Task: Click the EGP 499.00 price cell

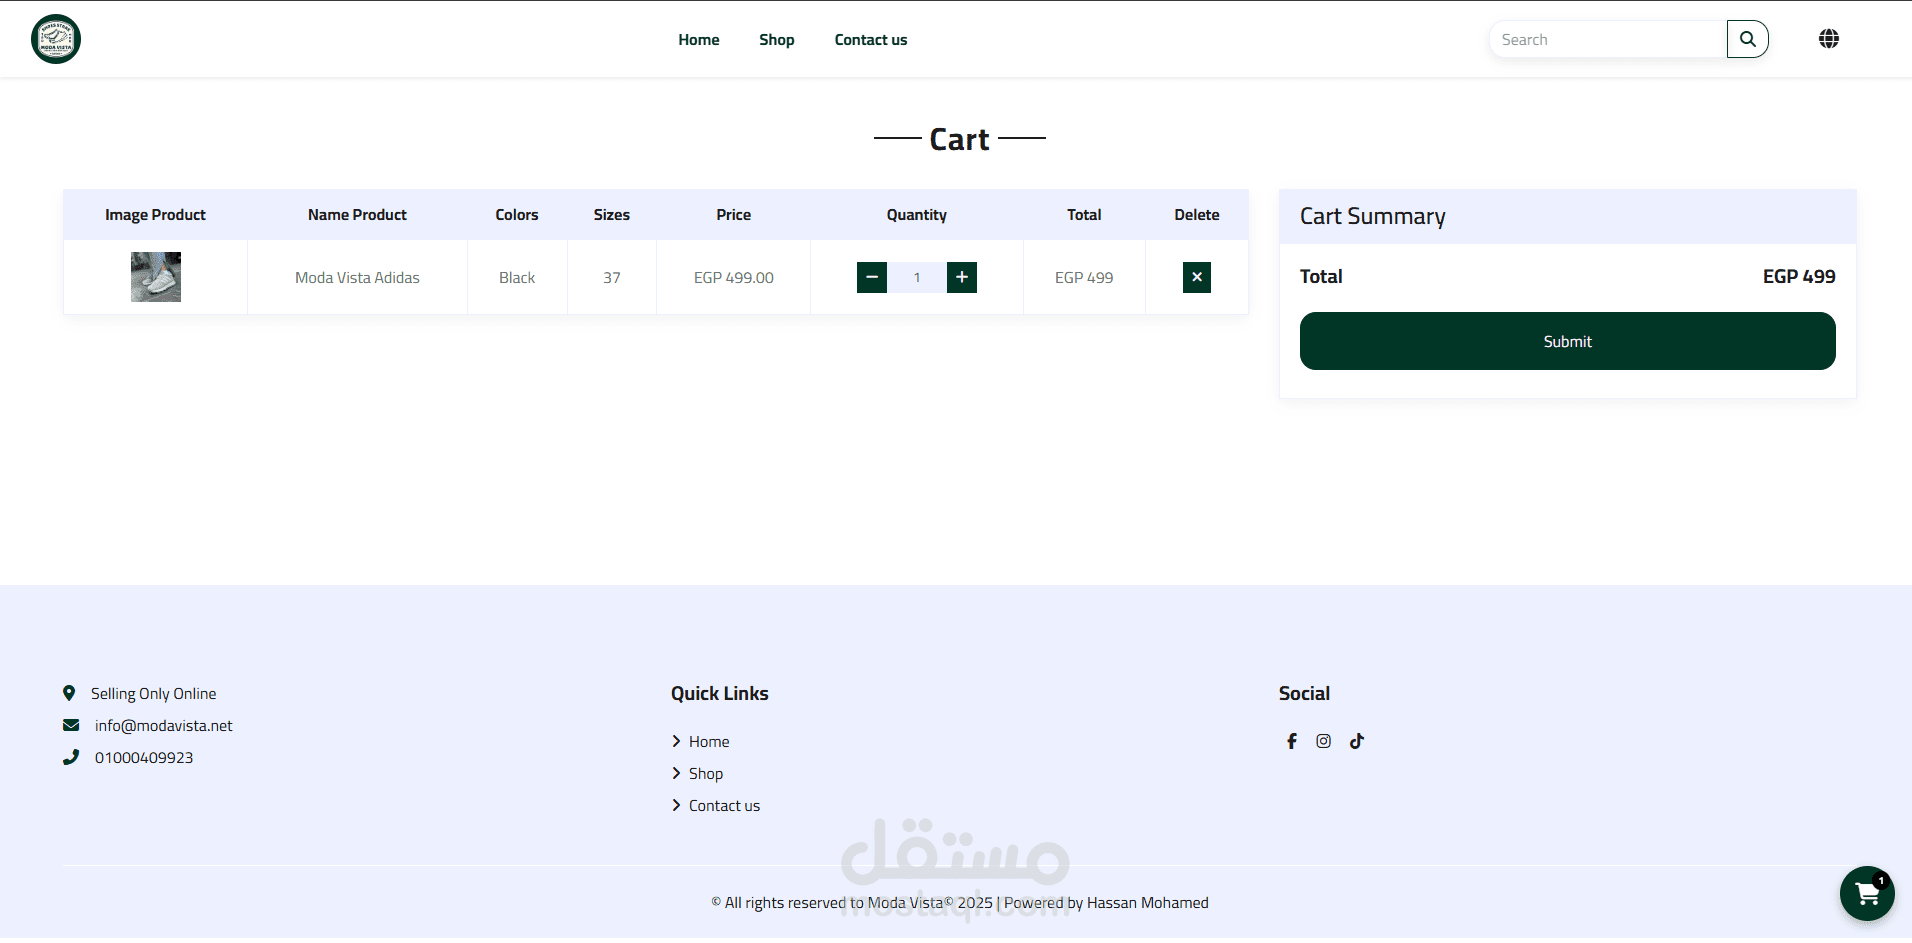Action: [734, 277]
